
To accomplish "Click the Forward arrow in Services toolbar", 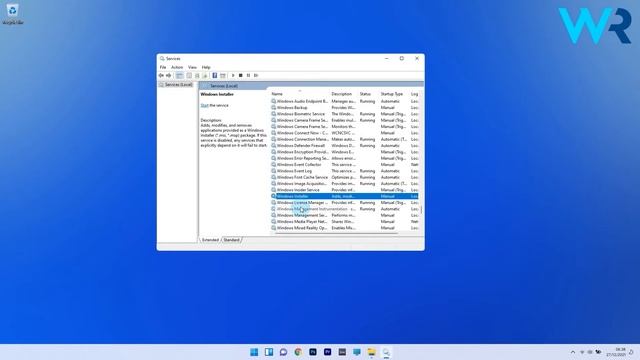I will click(169, 76).
